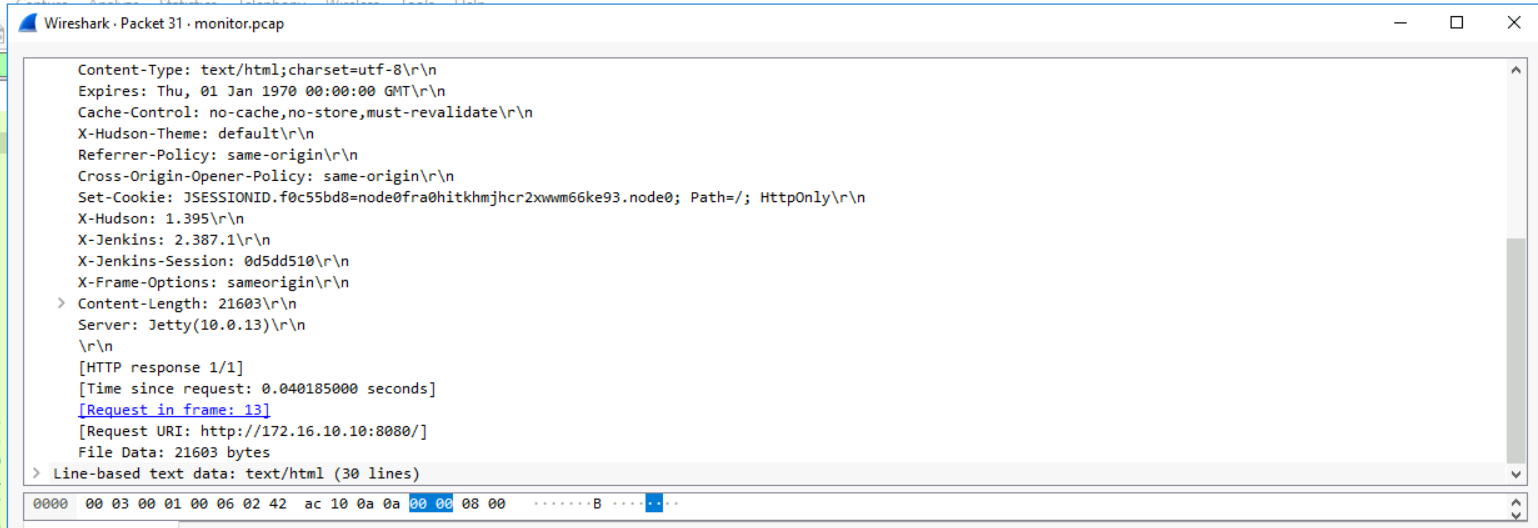Select the File Data: 21603 bytes line
Viewport: 1538px width, 528px height.
174,452
